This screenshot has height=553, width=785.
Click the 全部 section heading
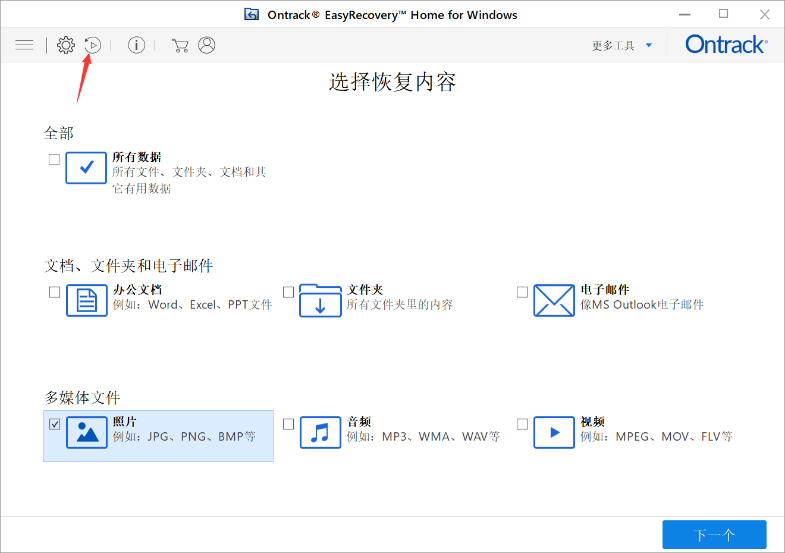[59, 133]
